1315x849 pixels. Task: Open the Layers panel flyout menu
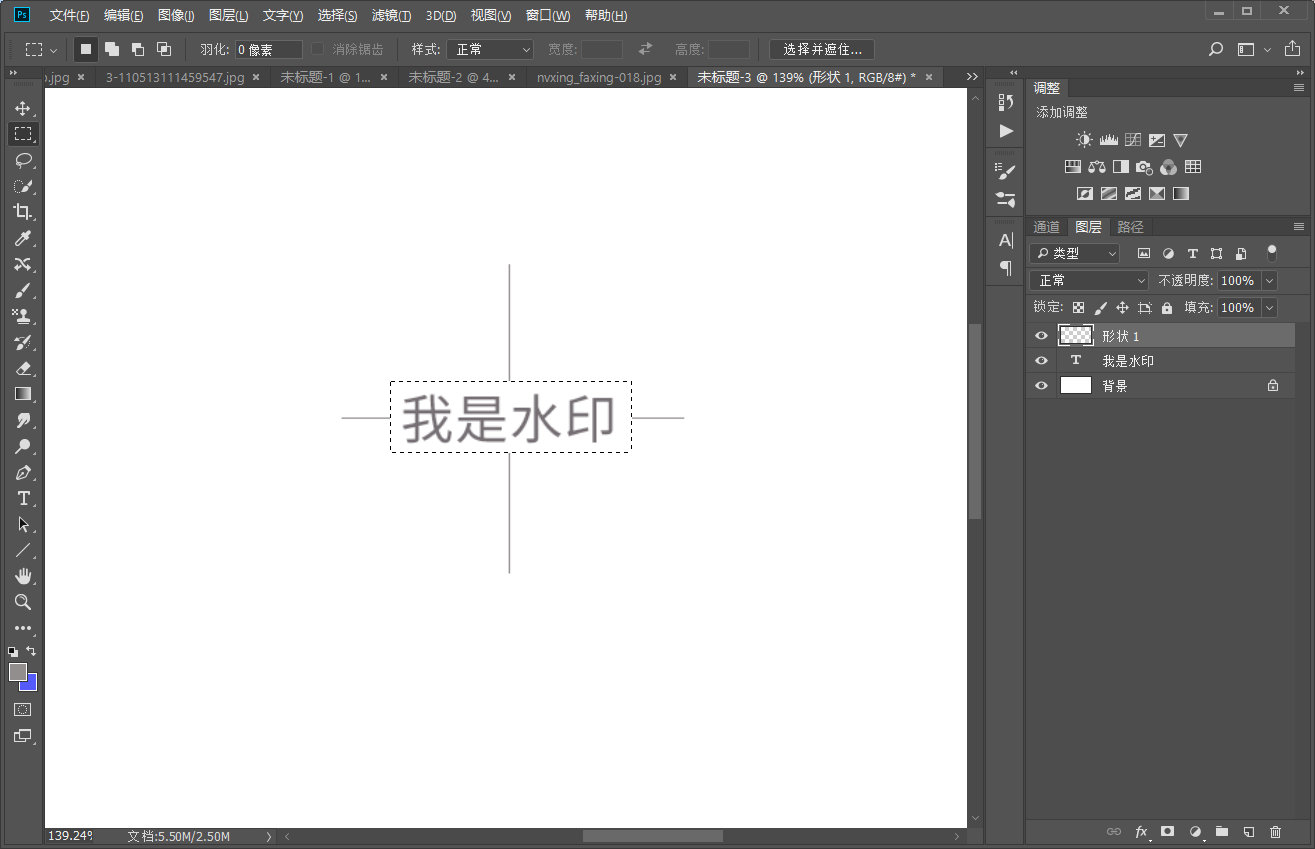[x=1299, y=227]
